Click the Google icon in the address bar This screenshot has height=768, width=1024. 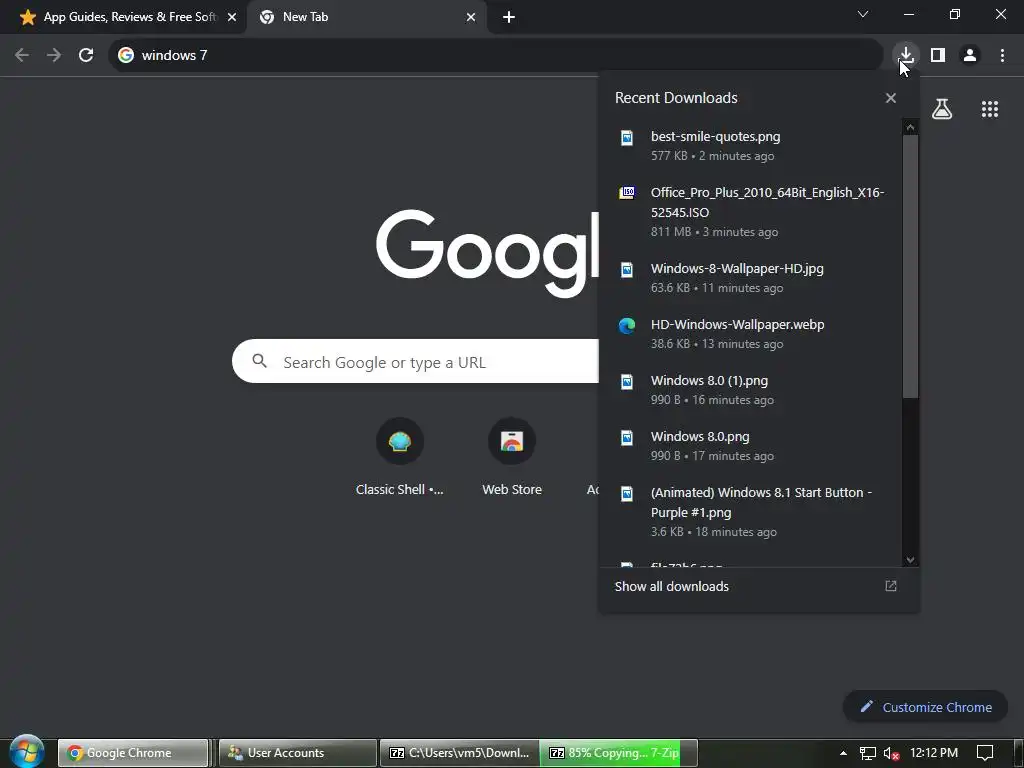point(126,55)
